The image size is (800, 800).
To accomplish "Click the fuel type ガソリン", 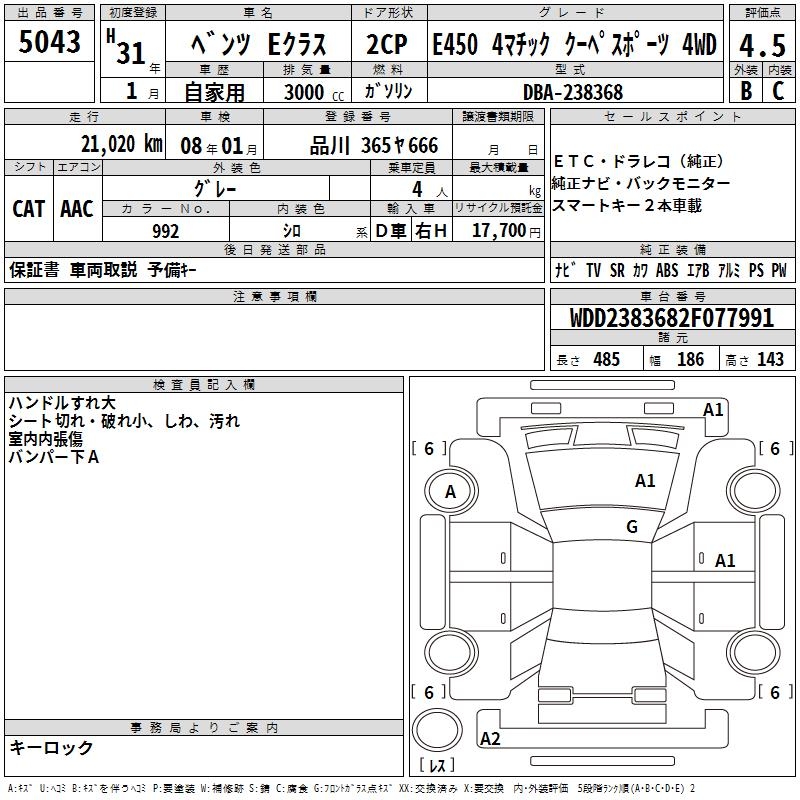I will tap(388, 91).
